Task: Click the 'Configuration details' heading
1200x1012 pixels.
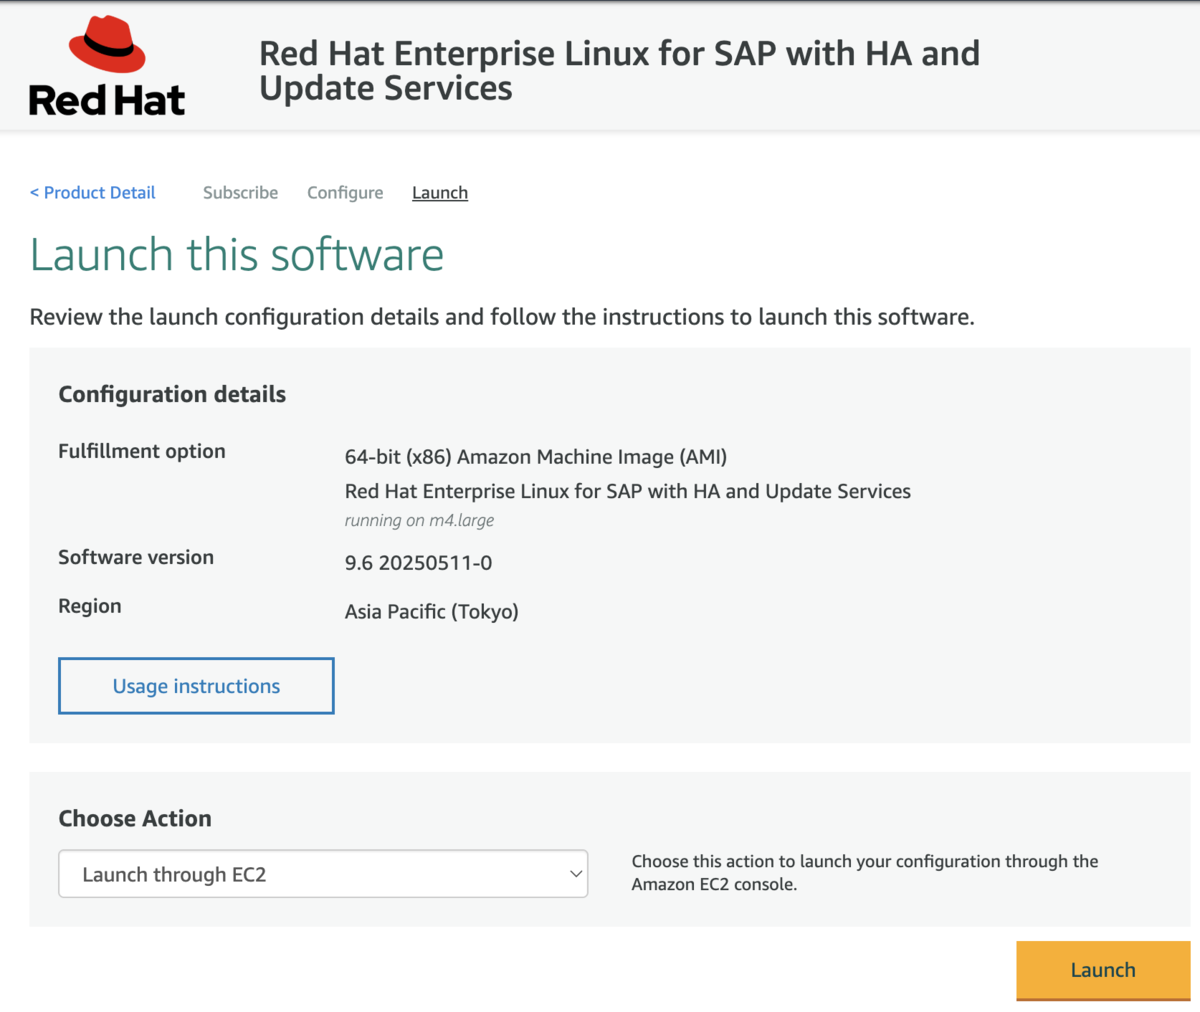Action: pos(172,395)
